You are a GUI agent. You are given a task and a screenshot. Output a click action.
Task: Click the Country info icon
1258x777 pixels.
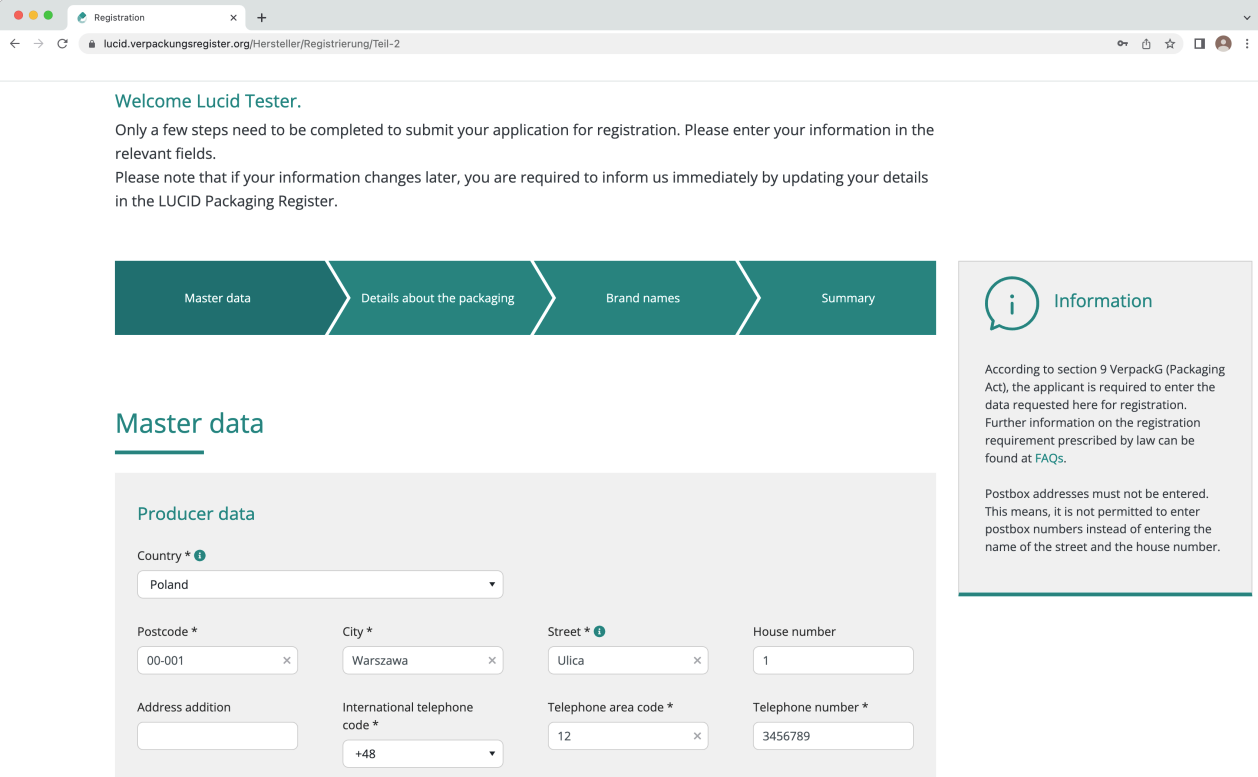(200, 556)
